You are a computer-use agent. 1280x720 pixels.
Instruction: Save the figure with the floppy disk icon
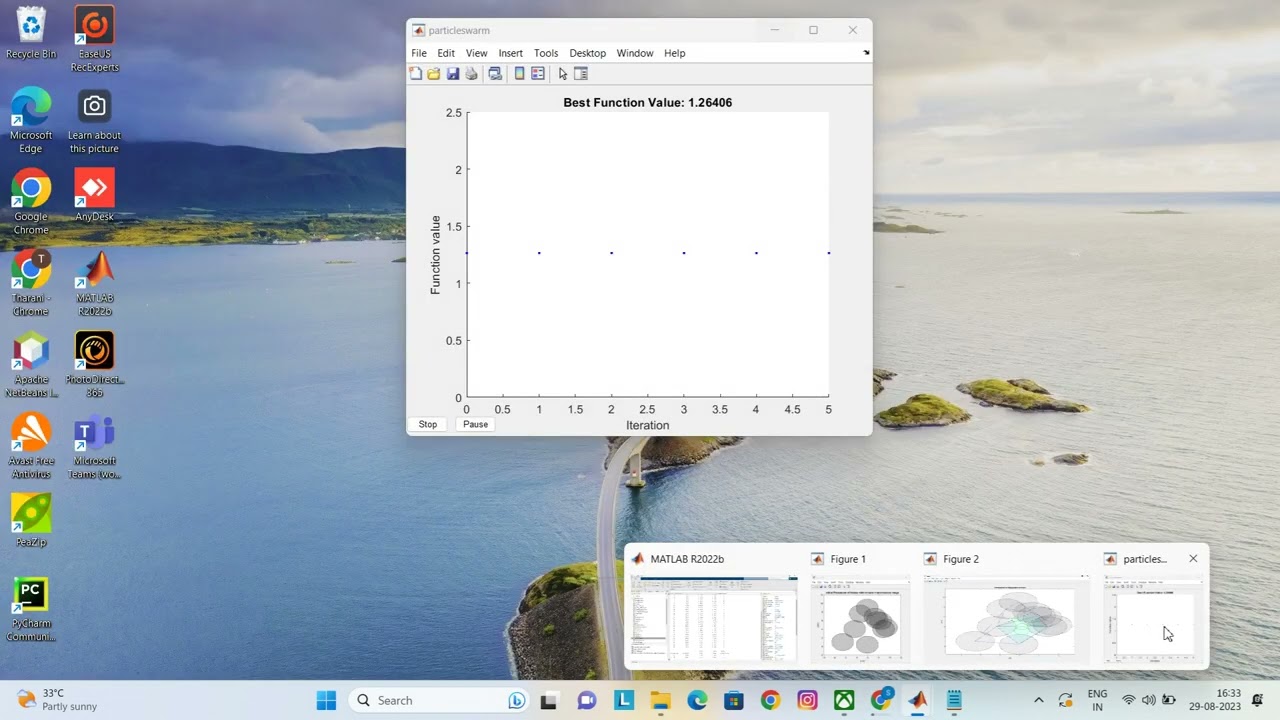pyautogui.click(x=453, y=74)
